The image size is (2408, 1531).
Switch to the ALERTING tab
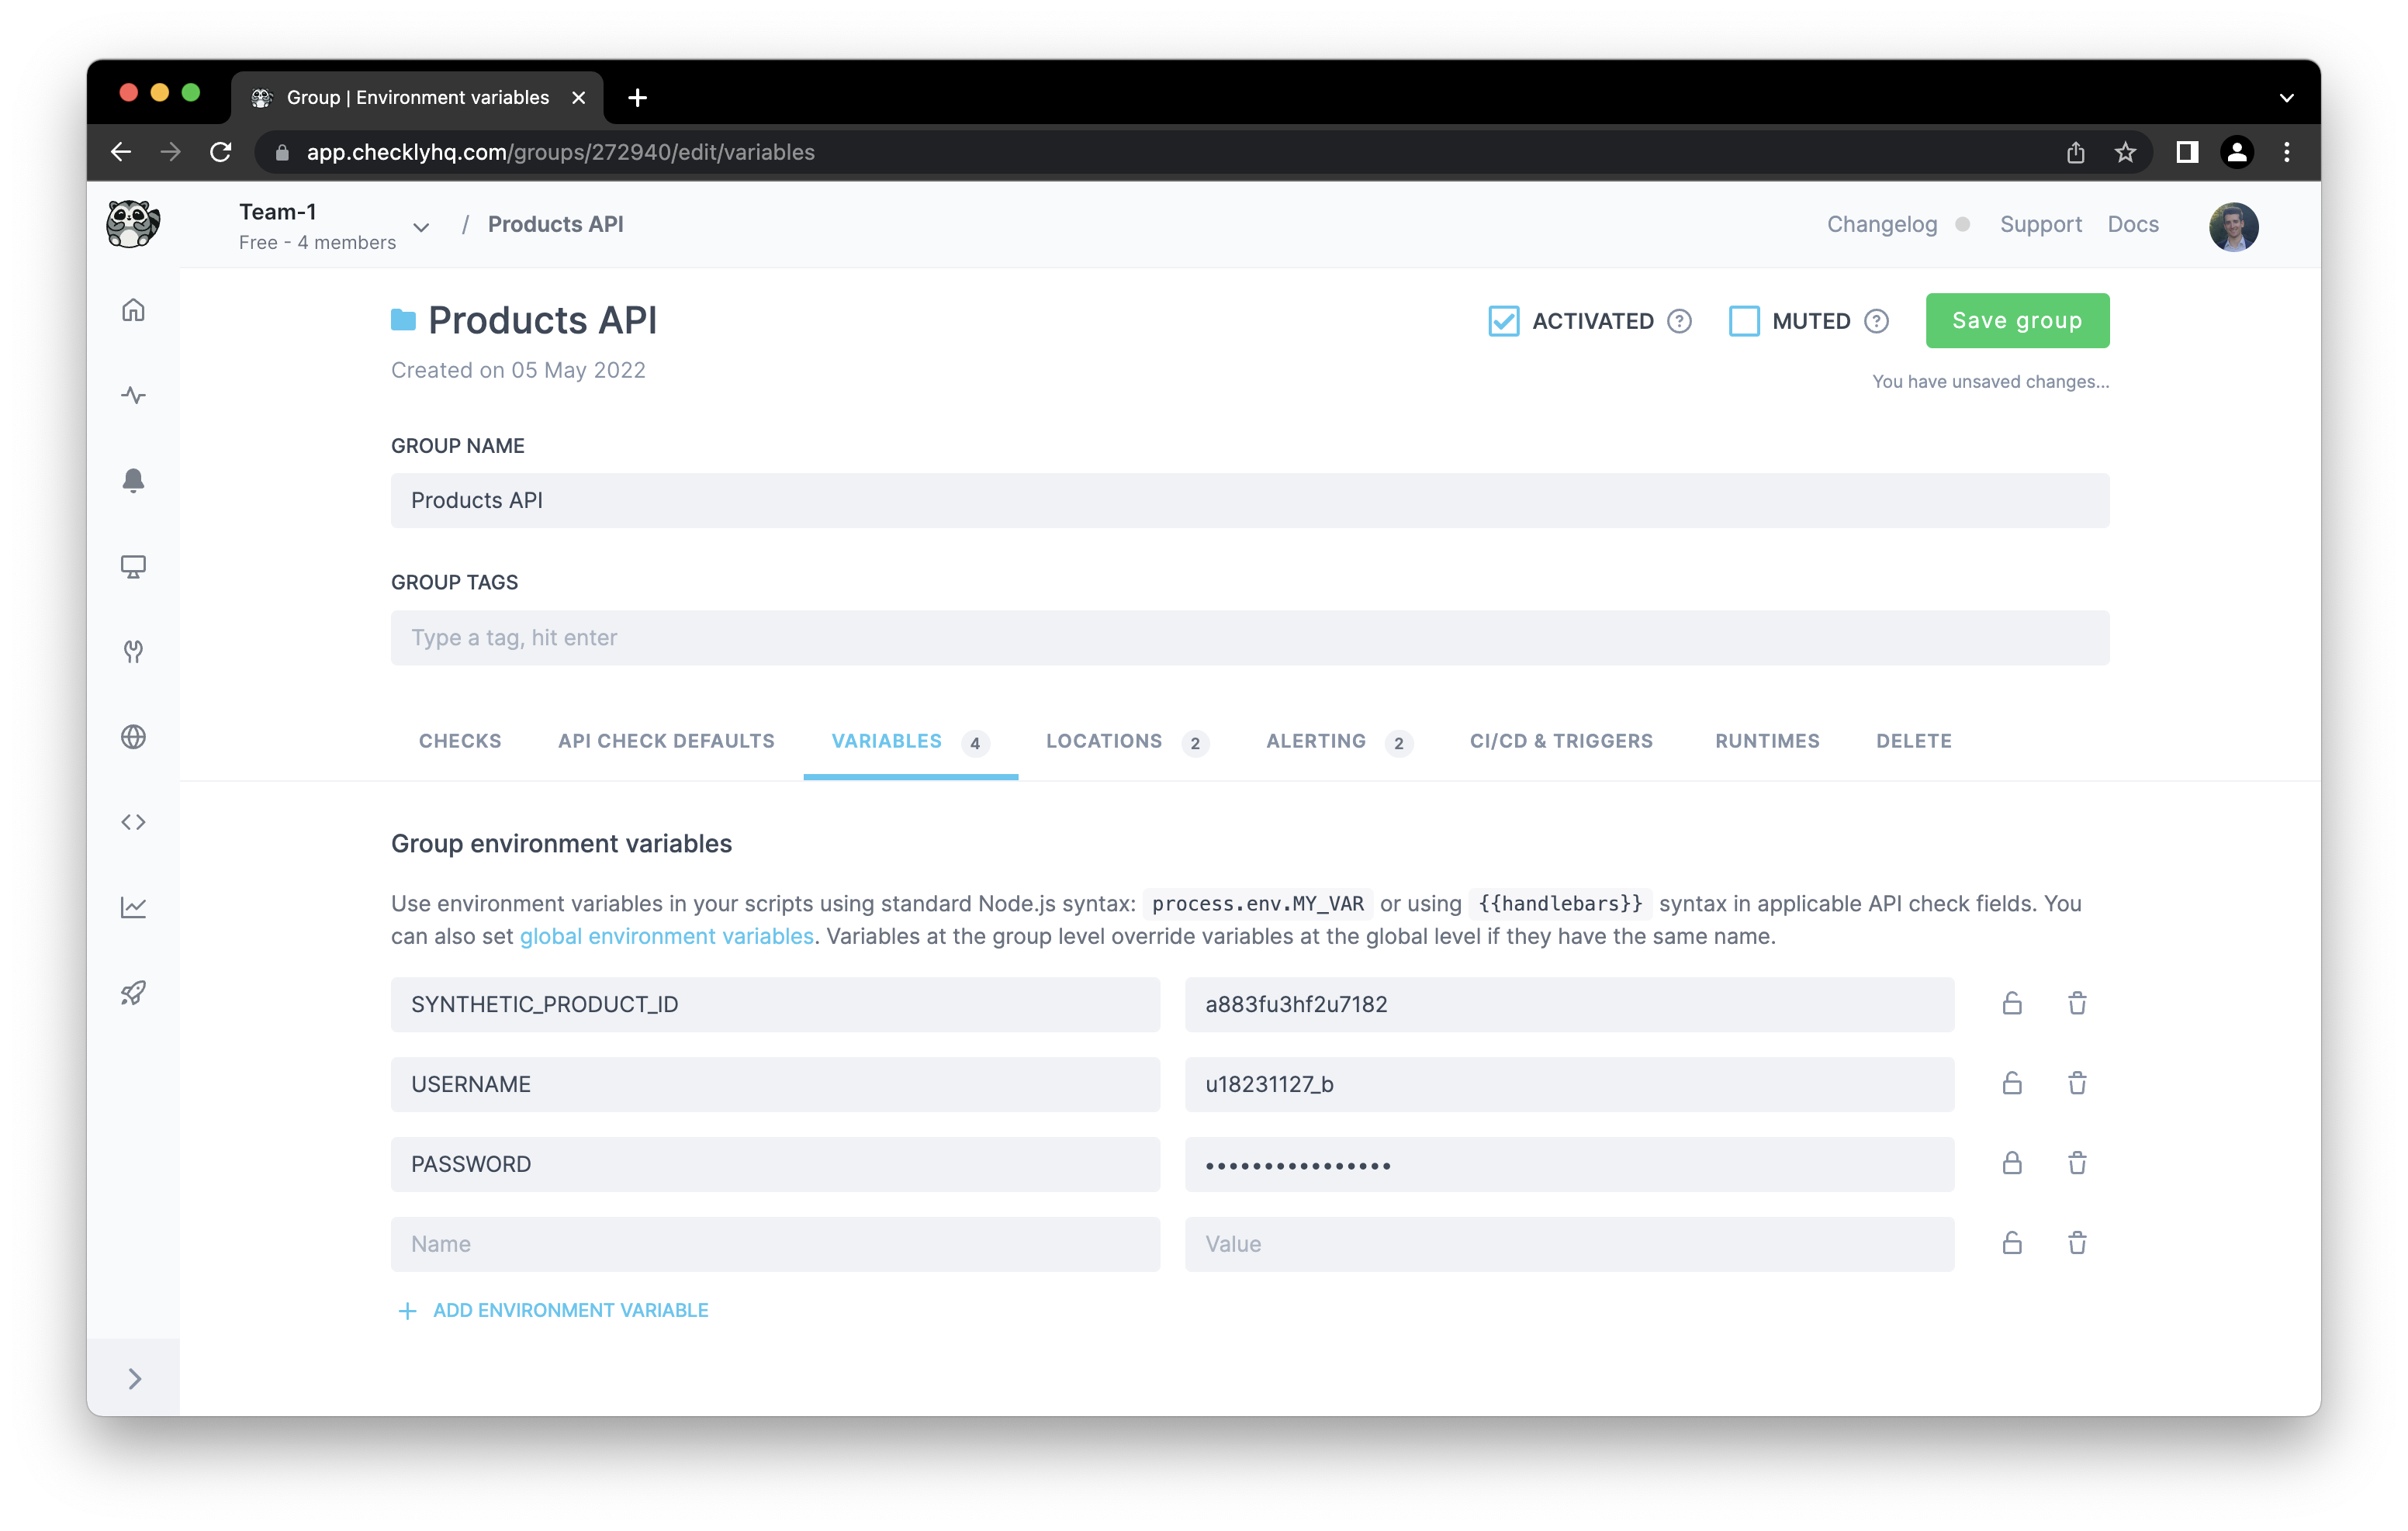point(1315,741)
